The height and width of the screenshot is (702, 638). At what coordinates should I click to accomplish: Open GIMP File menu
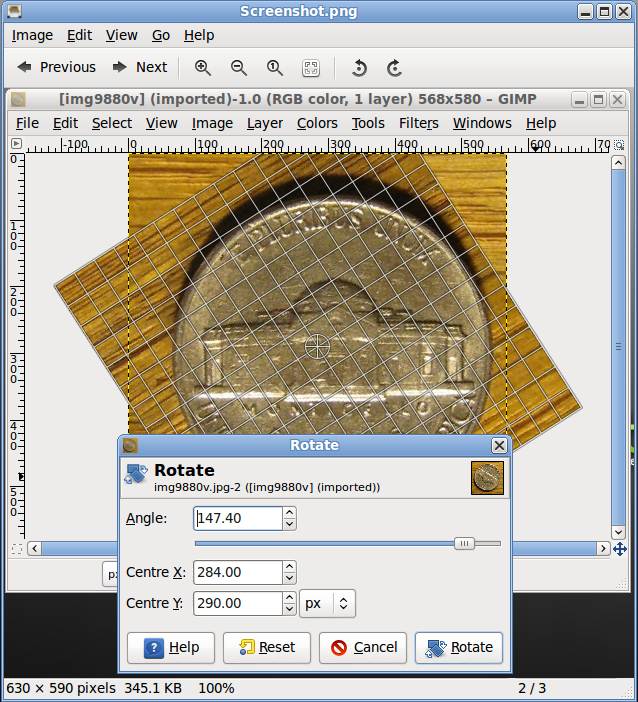pos(27,123)
